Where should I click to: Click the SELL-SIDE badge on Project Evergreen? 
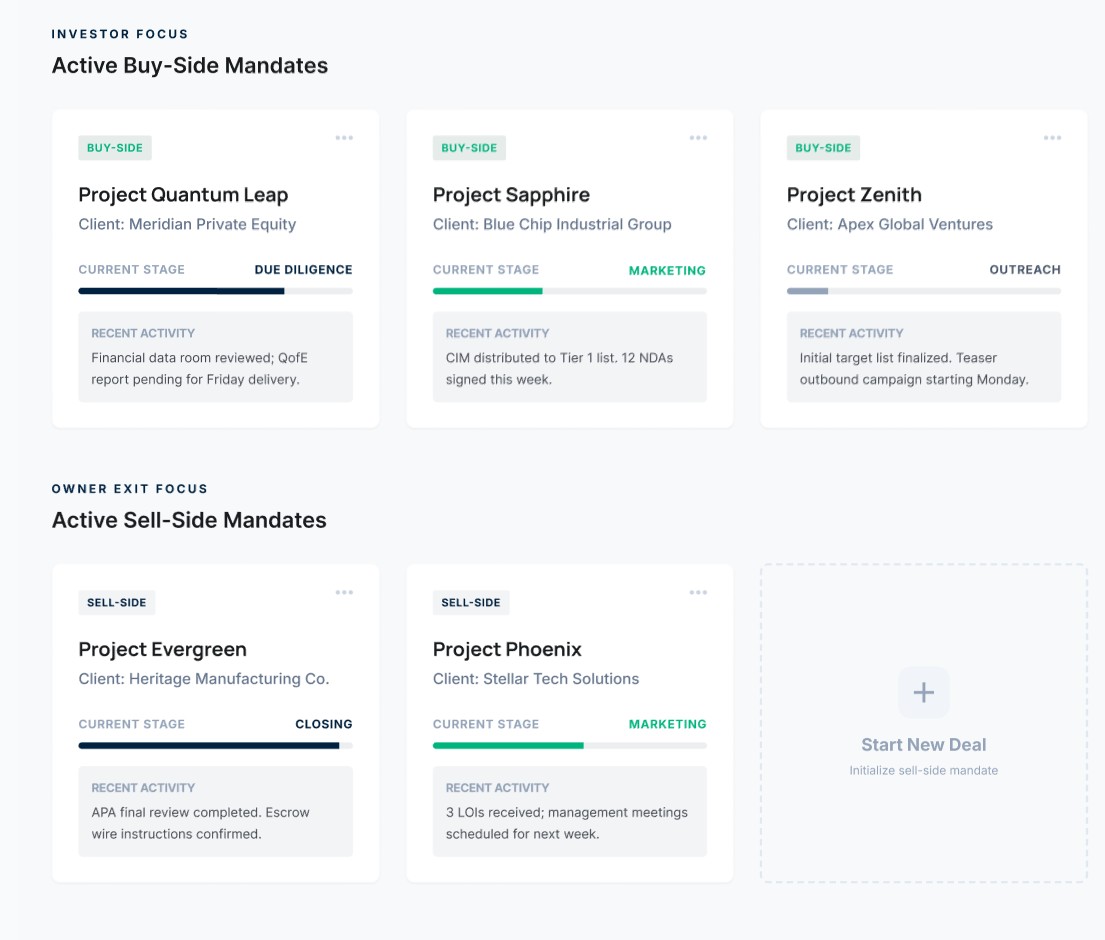pos(116,603)
